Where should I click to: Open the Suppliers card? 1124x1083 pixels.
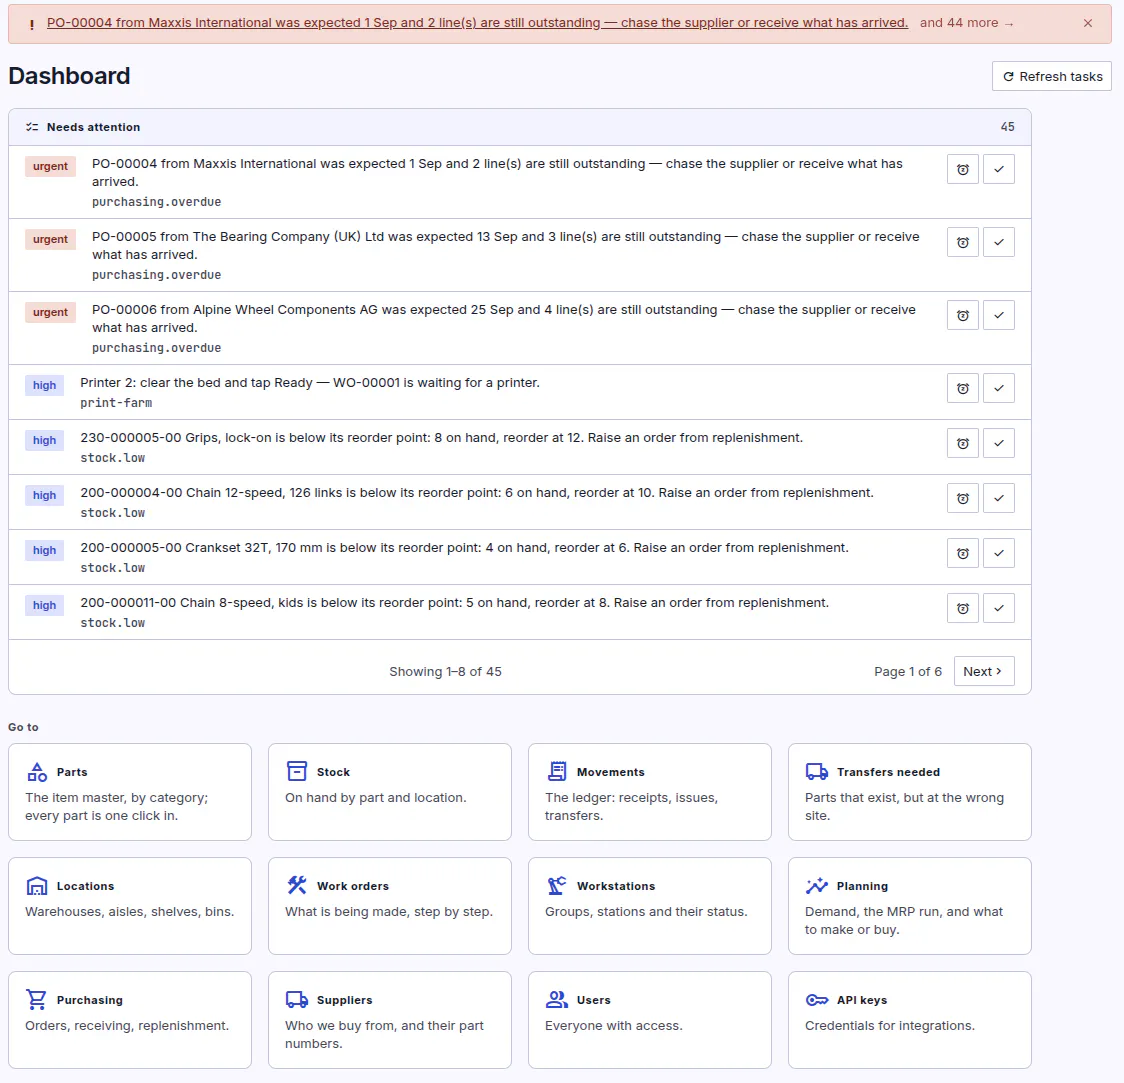(390, 1020)
